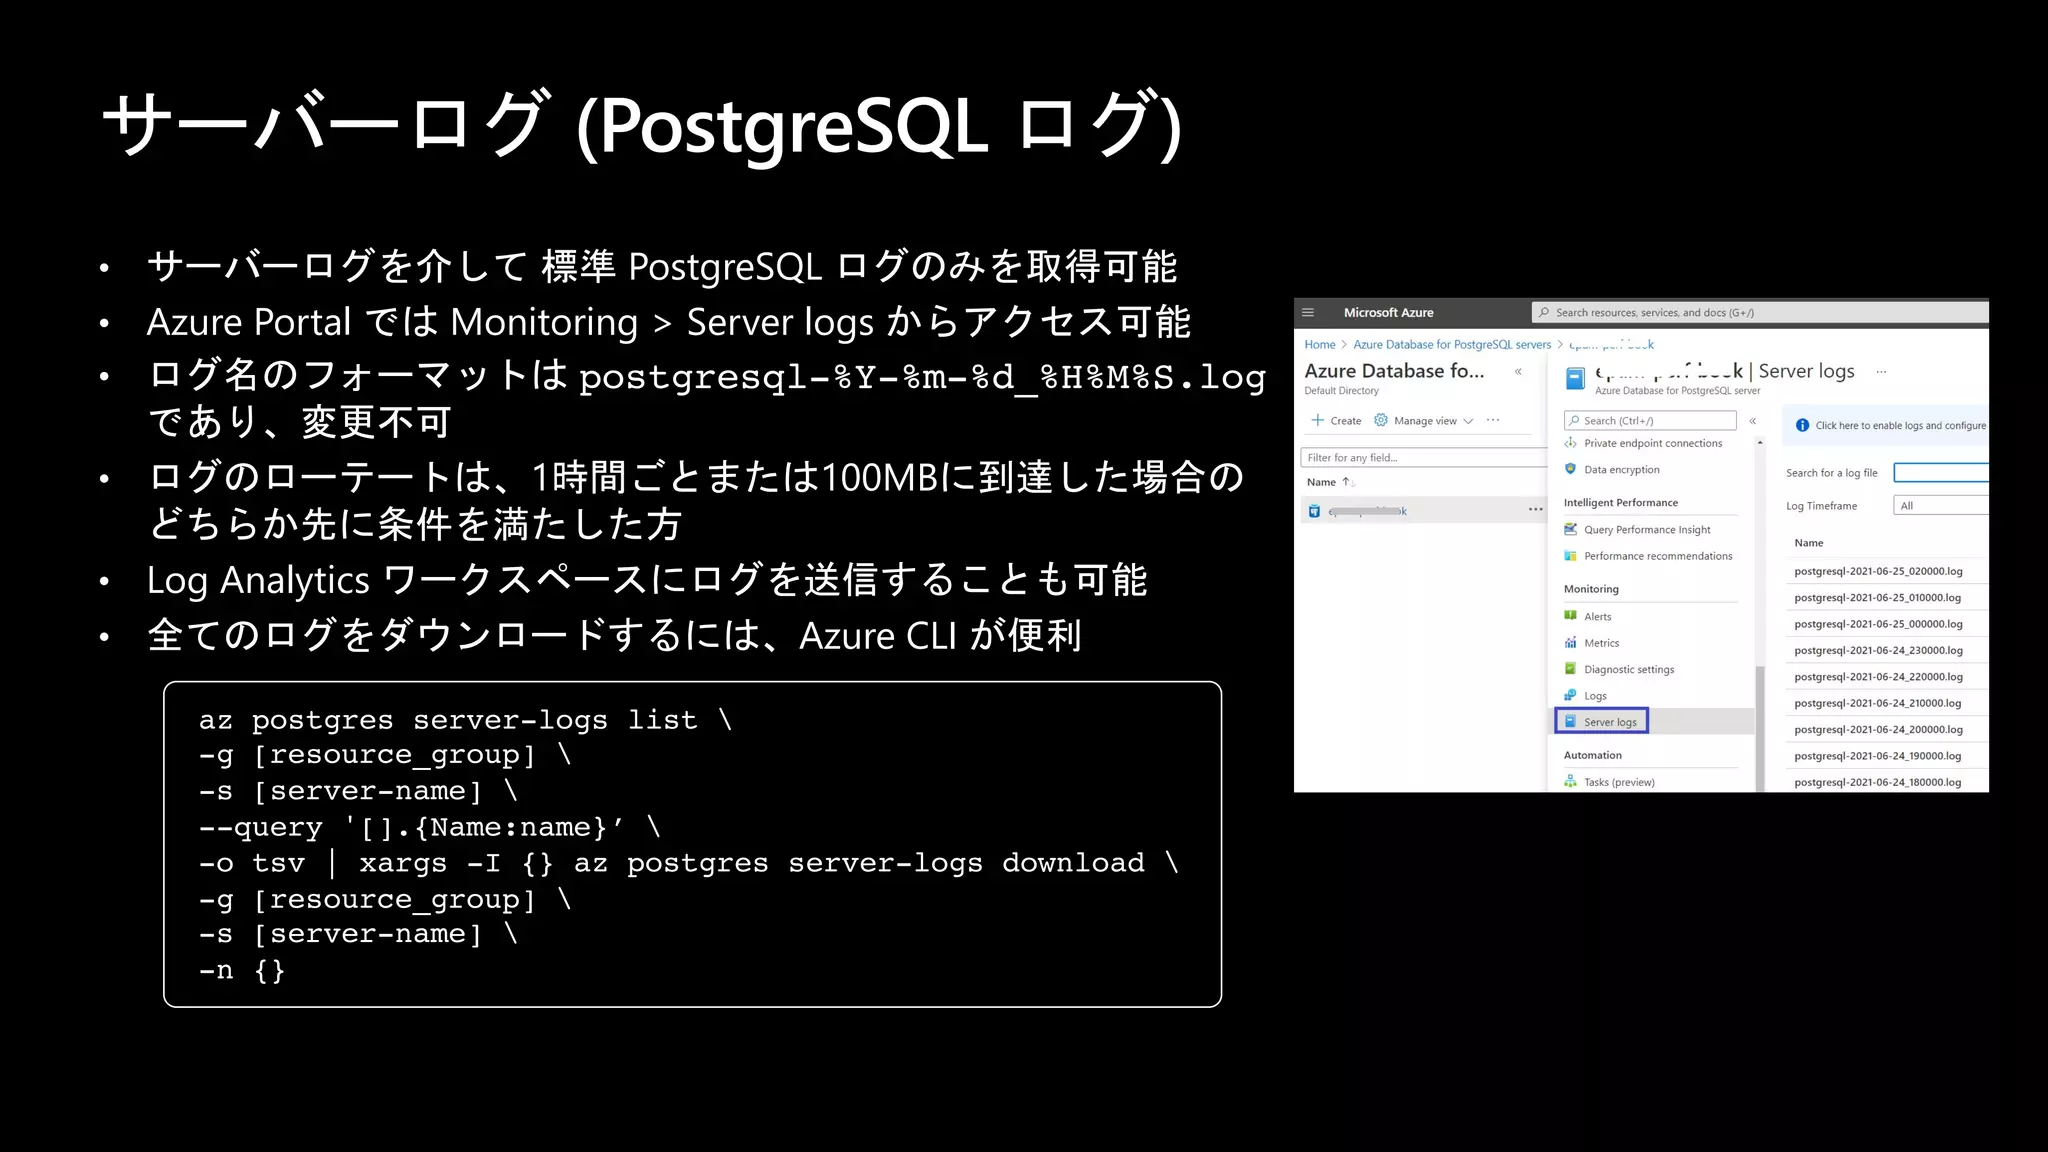Open Diagnostic settings menu item
Viewport: 2048px width, 1152px height.
(x=1629, y=670)
